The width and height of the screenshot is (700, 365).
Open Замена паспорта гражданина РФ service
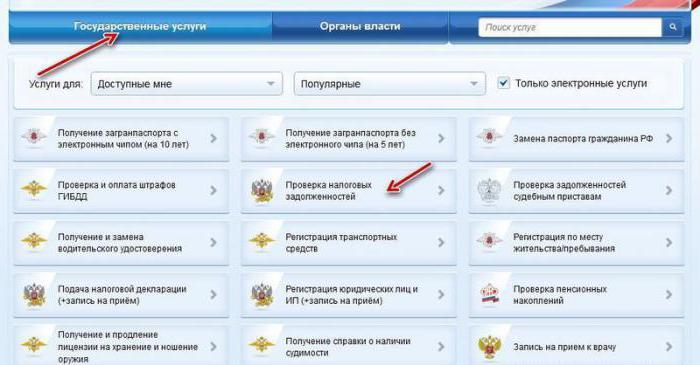(x=583, y=139)
